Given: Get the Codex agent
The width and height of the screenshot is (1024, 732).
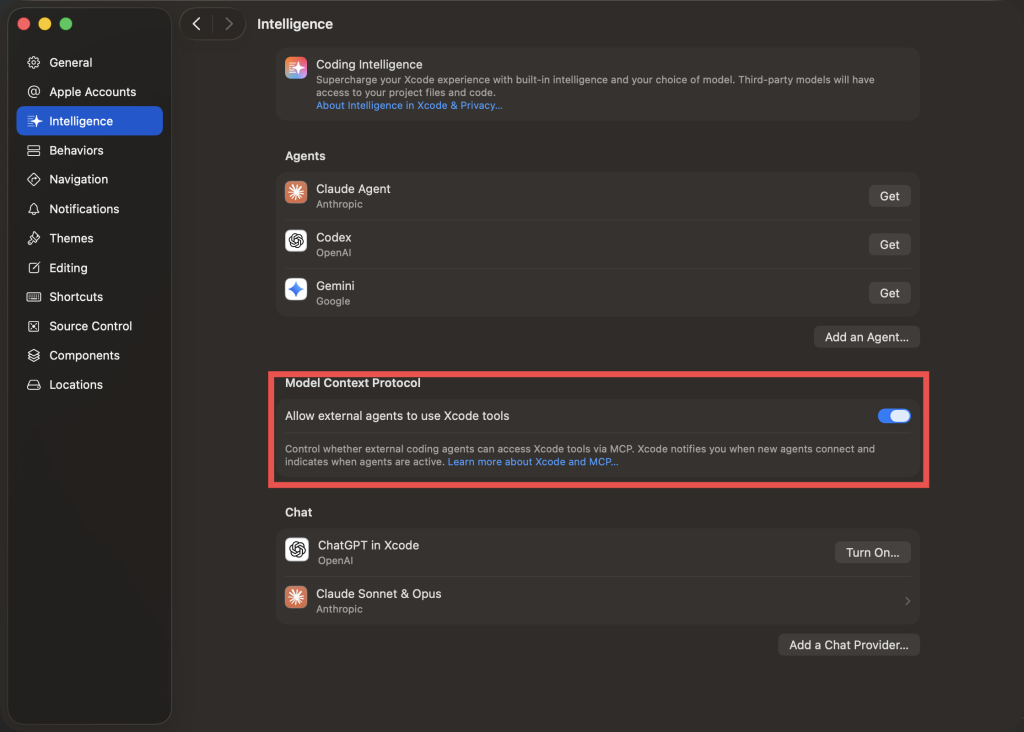Looking at the screenshot, I should coord(889,244).
